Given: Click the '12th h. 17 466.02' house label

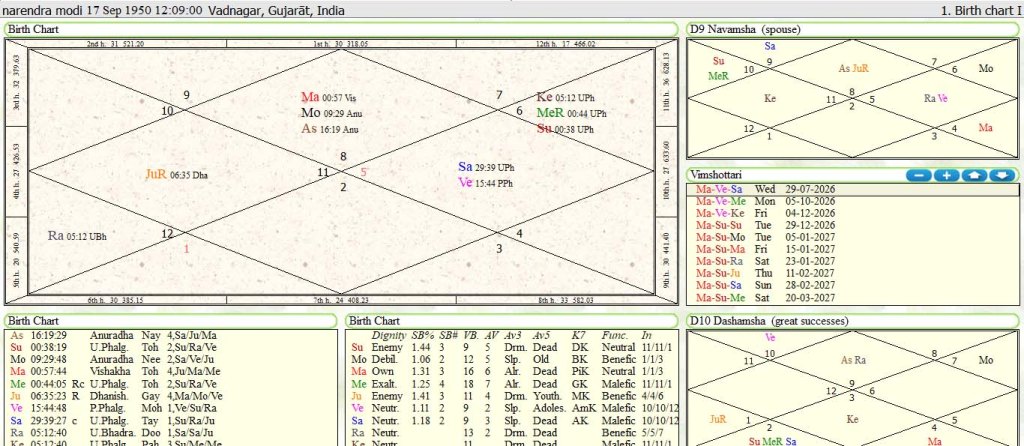Looking at the screenshot, I should pos(566,44).
